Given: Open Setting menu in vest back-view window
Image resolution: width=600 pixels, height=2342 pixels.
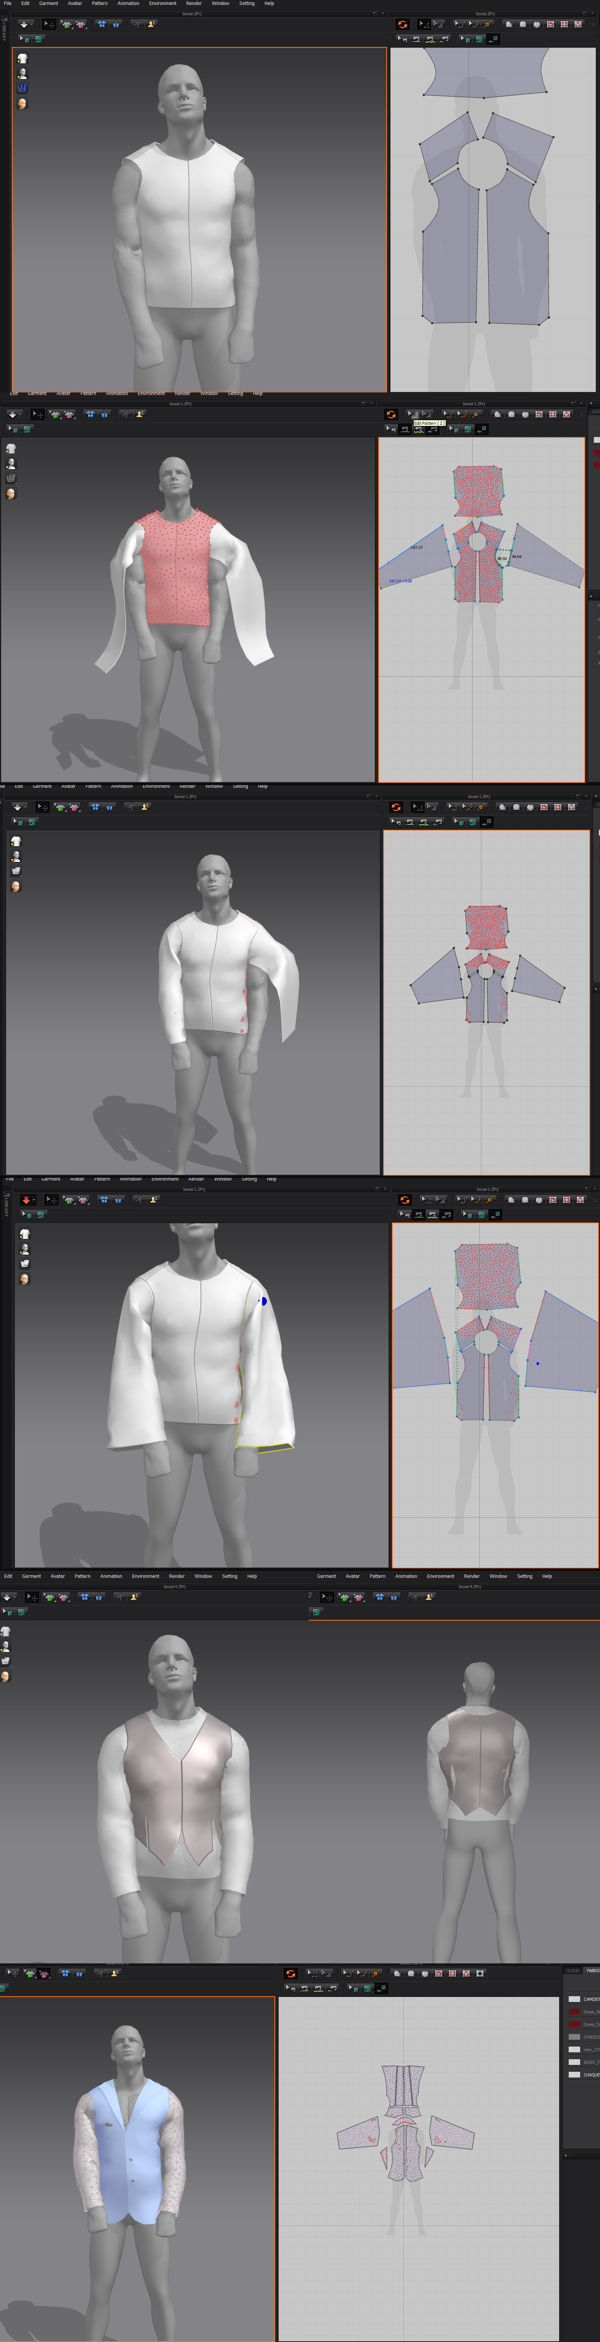Looking at the screenshot, I should coord(525,1576).
